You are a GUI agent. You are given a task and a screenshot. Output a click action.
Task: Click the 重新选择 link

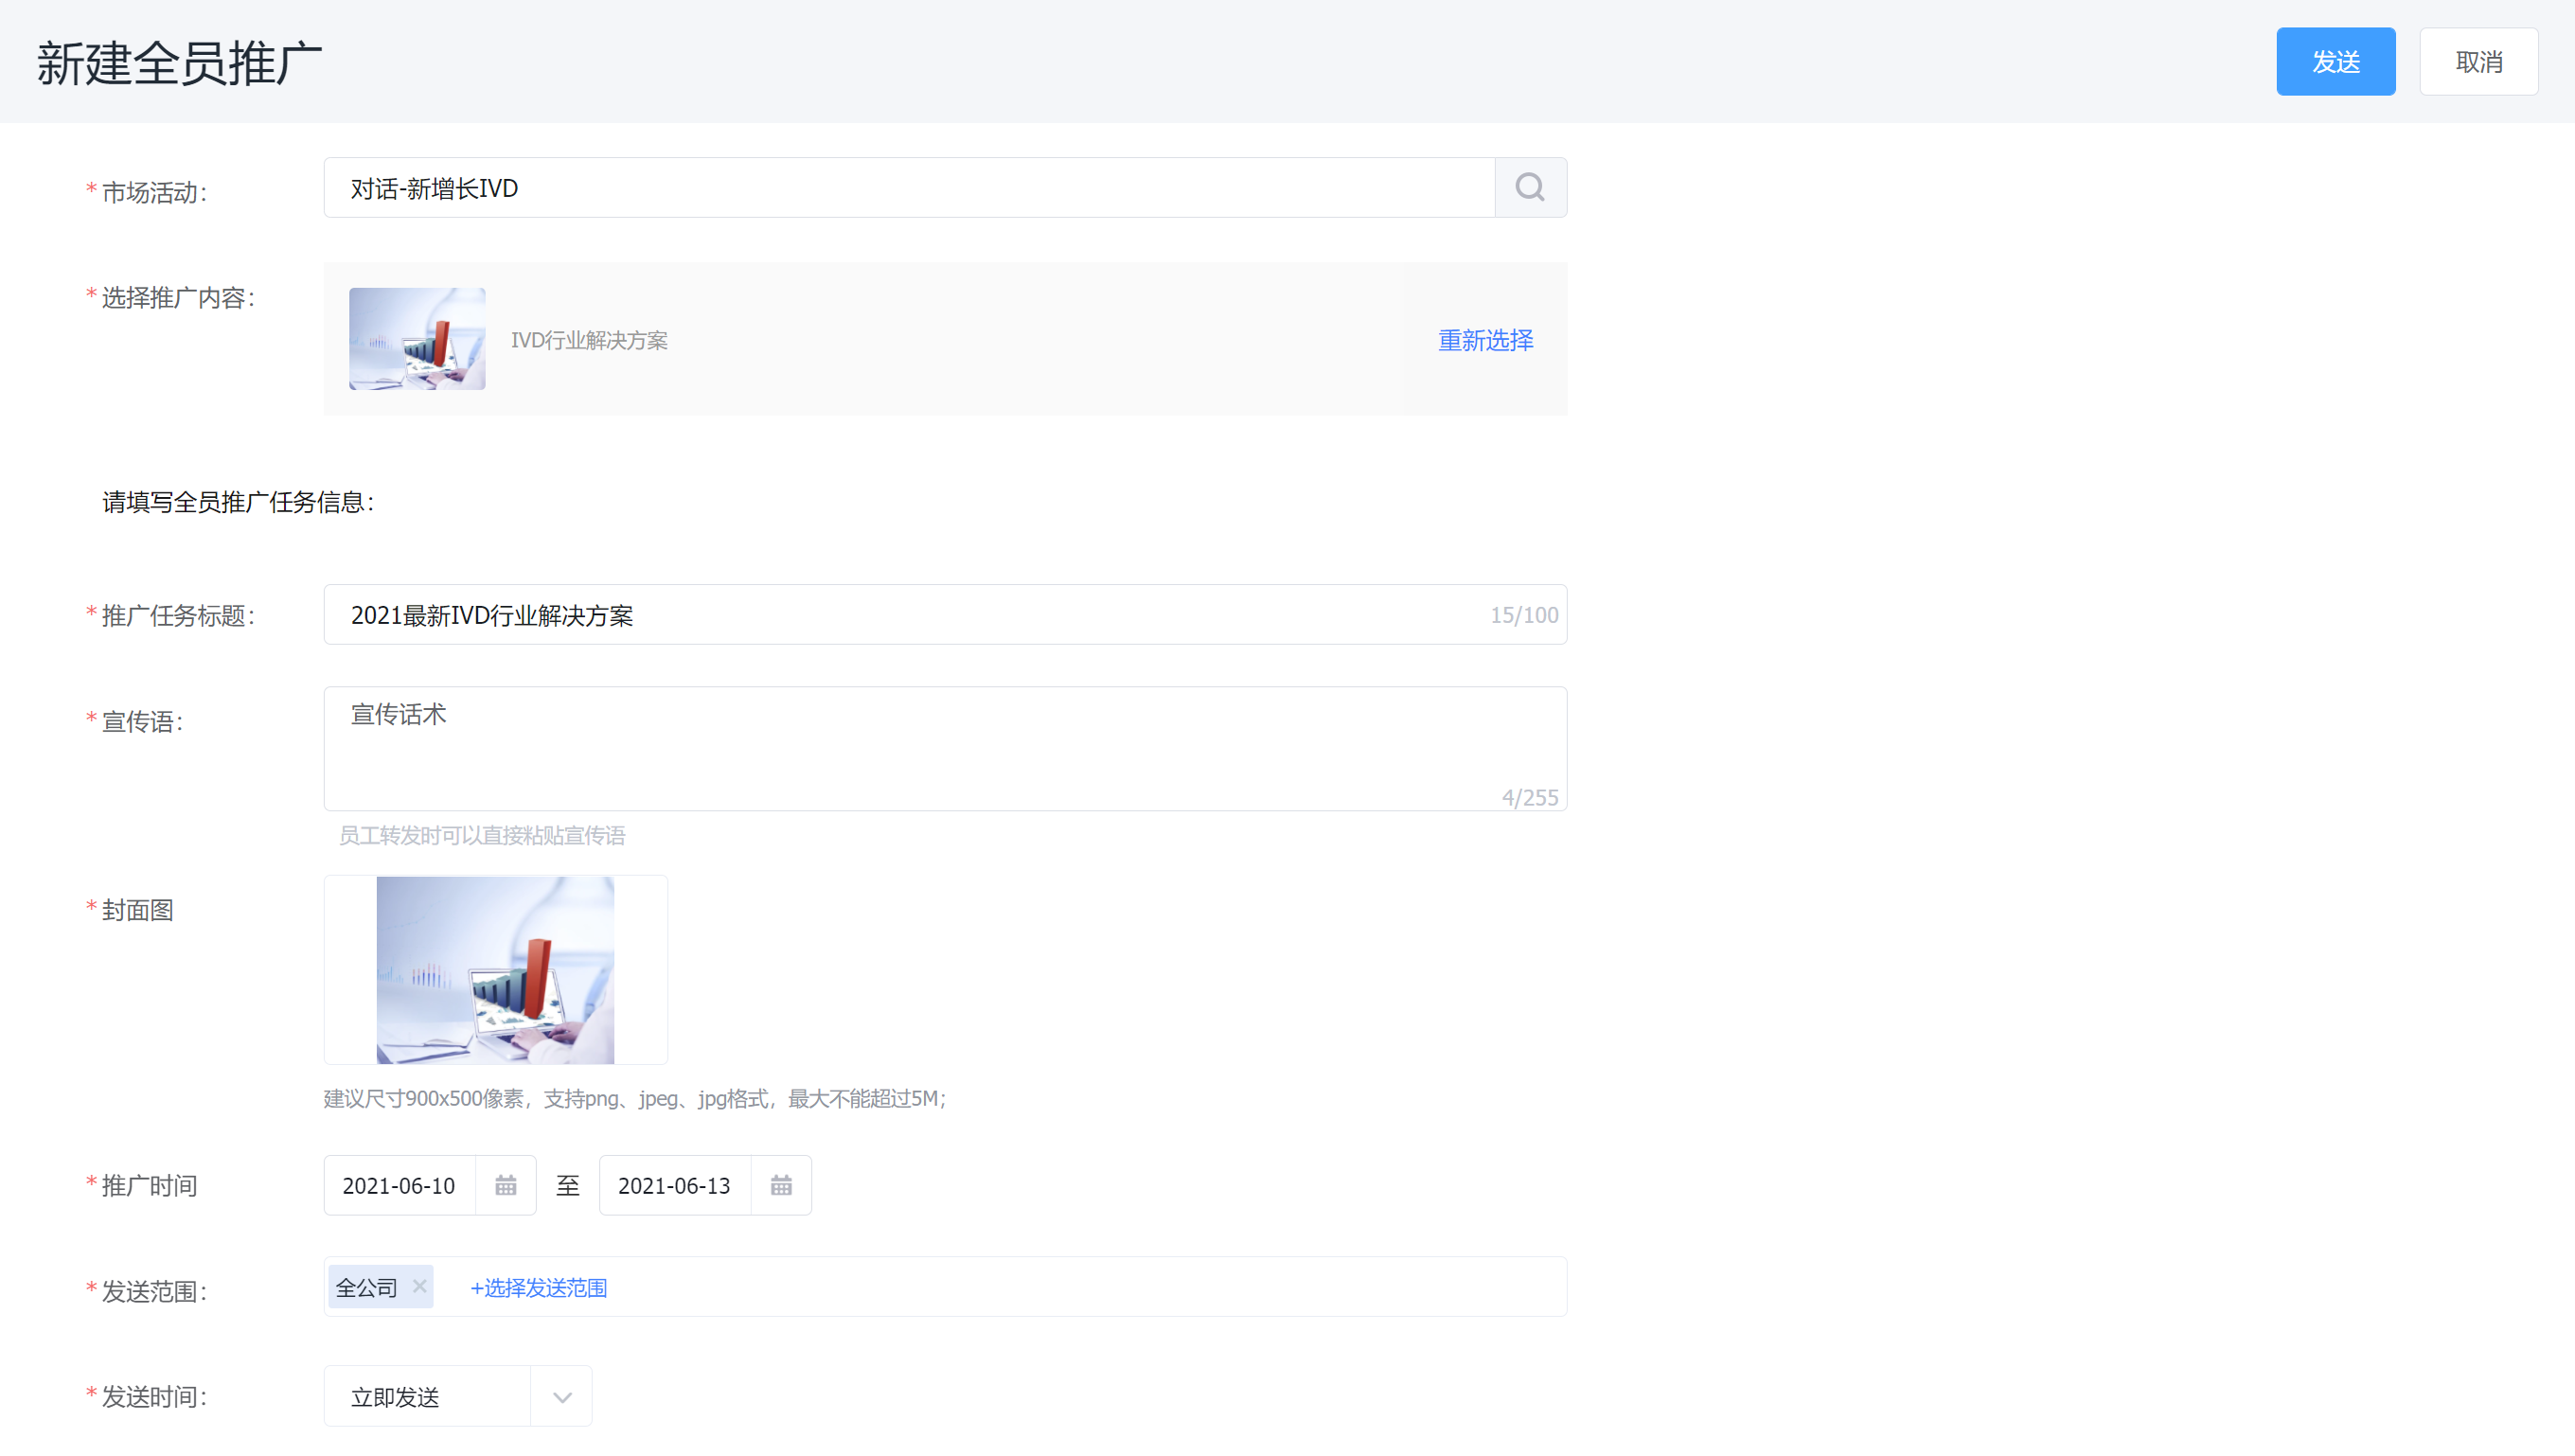coord(1485,340)
